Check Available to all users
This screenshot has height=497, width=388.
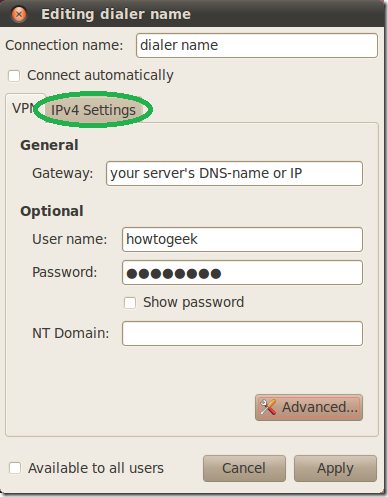pyautogui.click(x=15, y=468)
